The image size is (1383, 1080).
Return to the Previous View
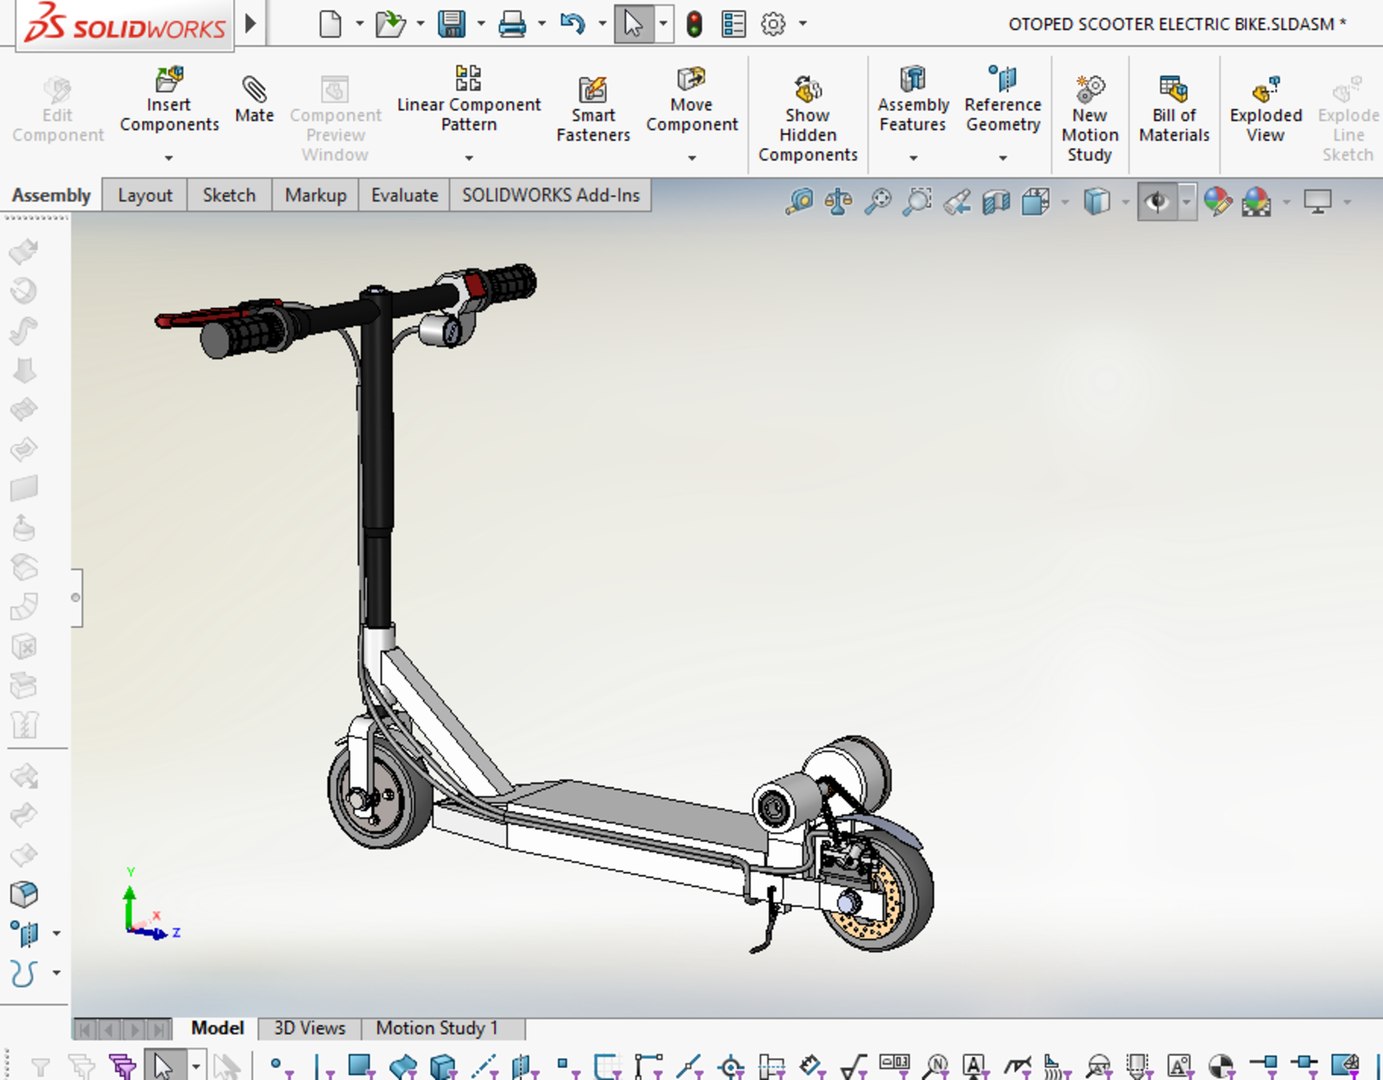[957, 202]
